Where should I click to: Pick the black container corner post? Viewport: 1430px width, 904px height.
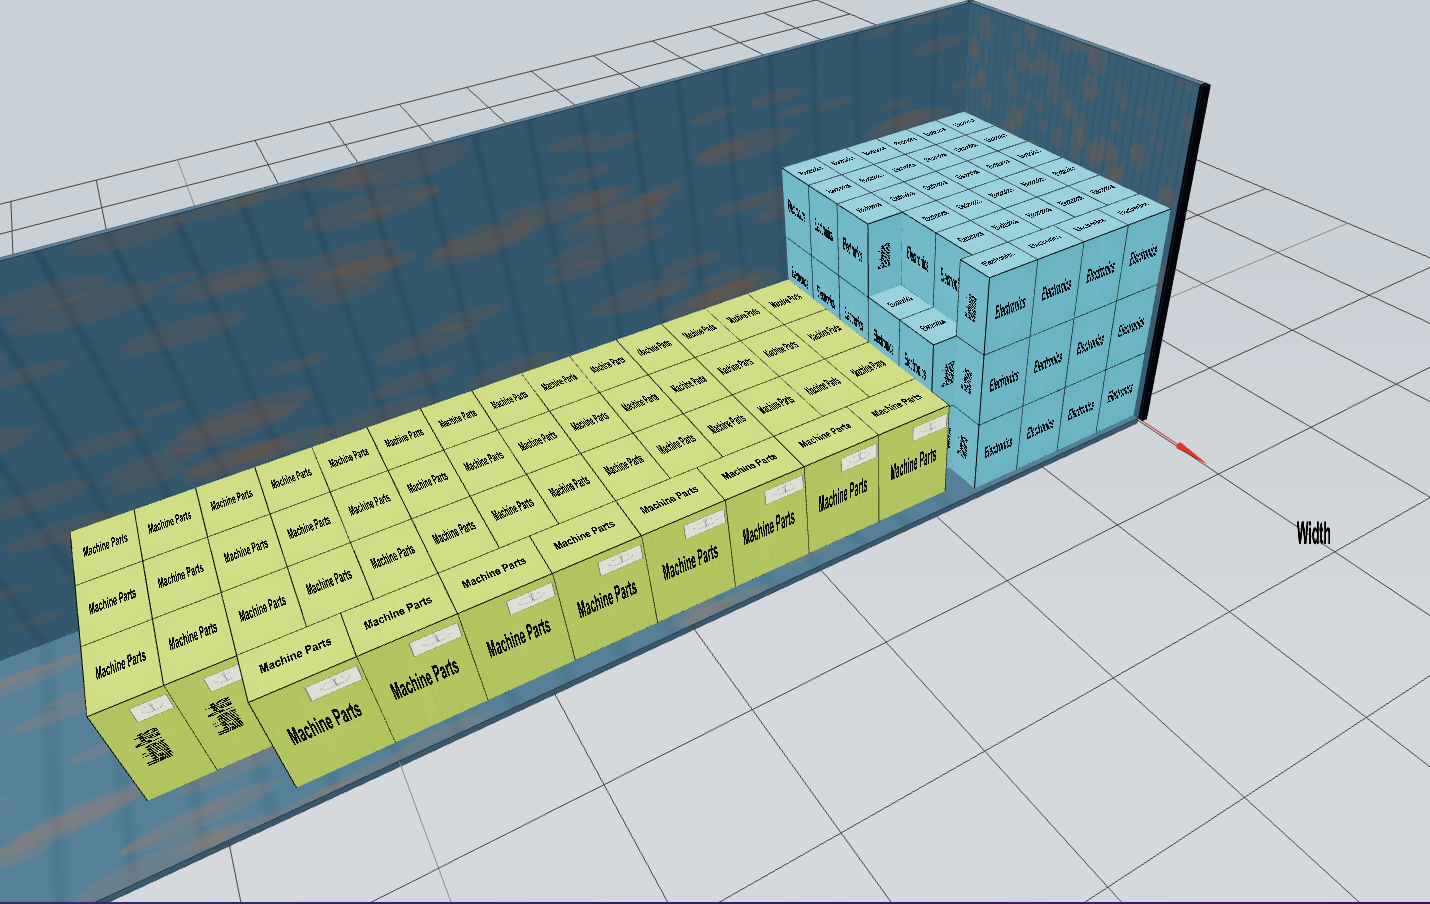pyautogui.click(x=1174, y=252)
